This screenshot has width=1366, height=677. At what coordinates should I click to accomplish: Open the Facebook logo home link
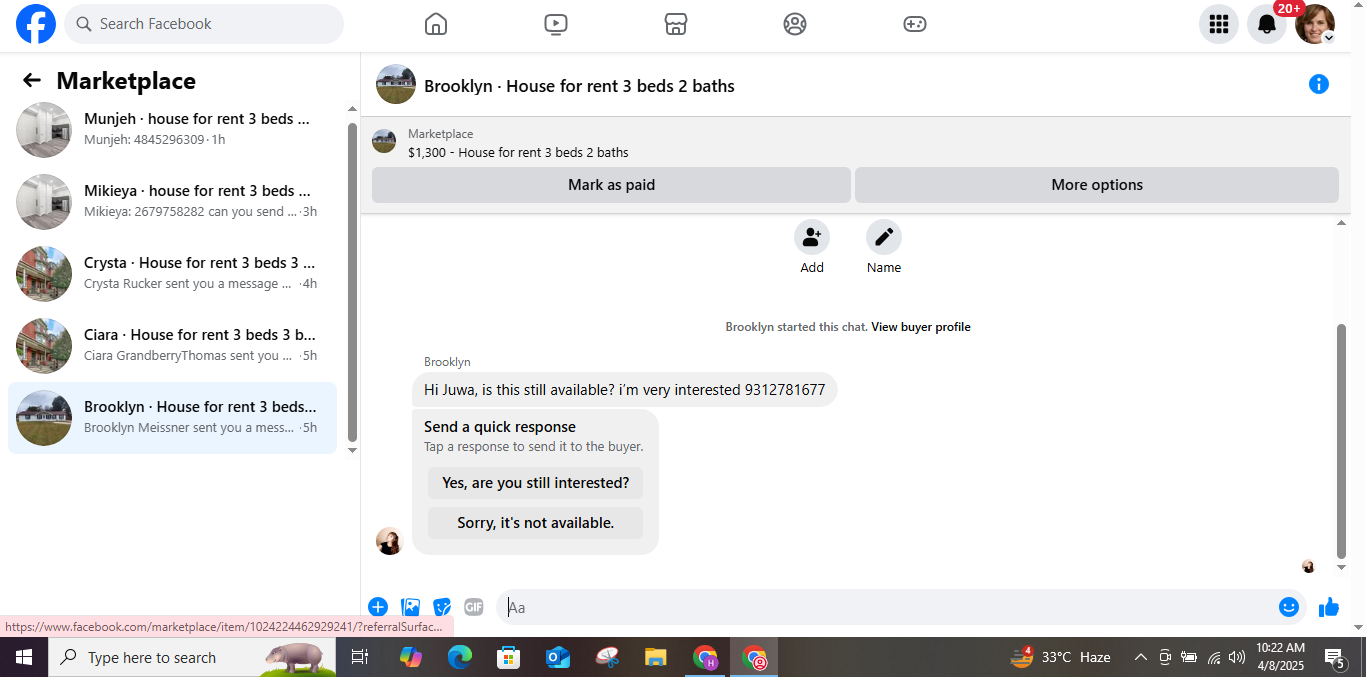(x=36, y=24)
